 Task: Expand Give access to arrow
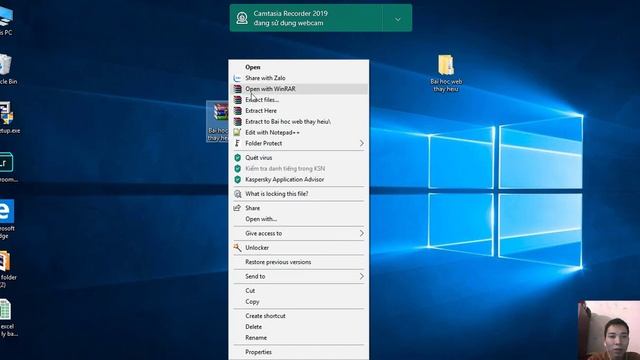click(362, 233)
